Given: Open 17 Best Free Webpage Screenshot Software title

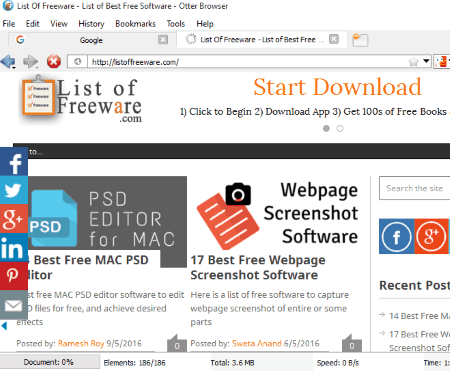Looking at the screenshot, I should [258, 267].
